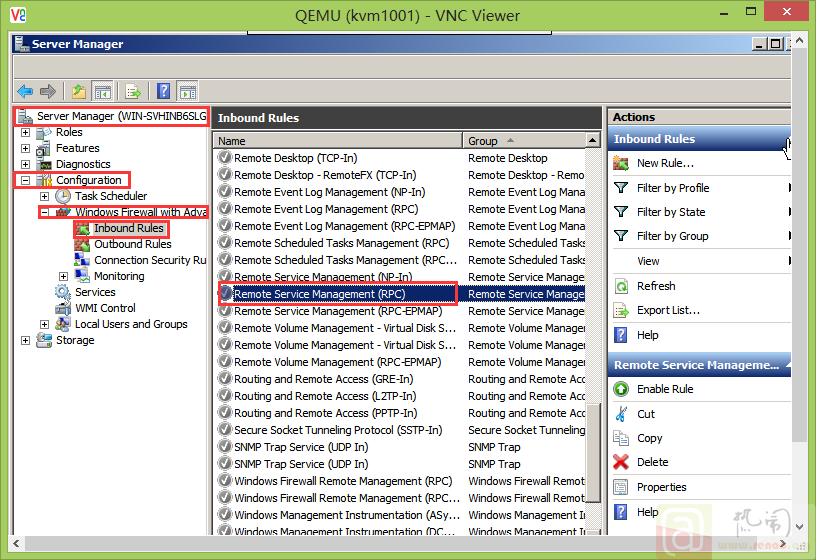The image size is (816, 560).
Task: Sort rules by the Group column header
Action: pos(524,141)
